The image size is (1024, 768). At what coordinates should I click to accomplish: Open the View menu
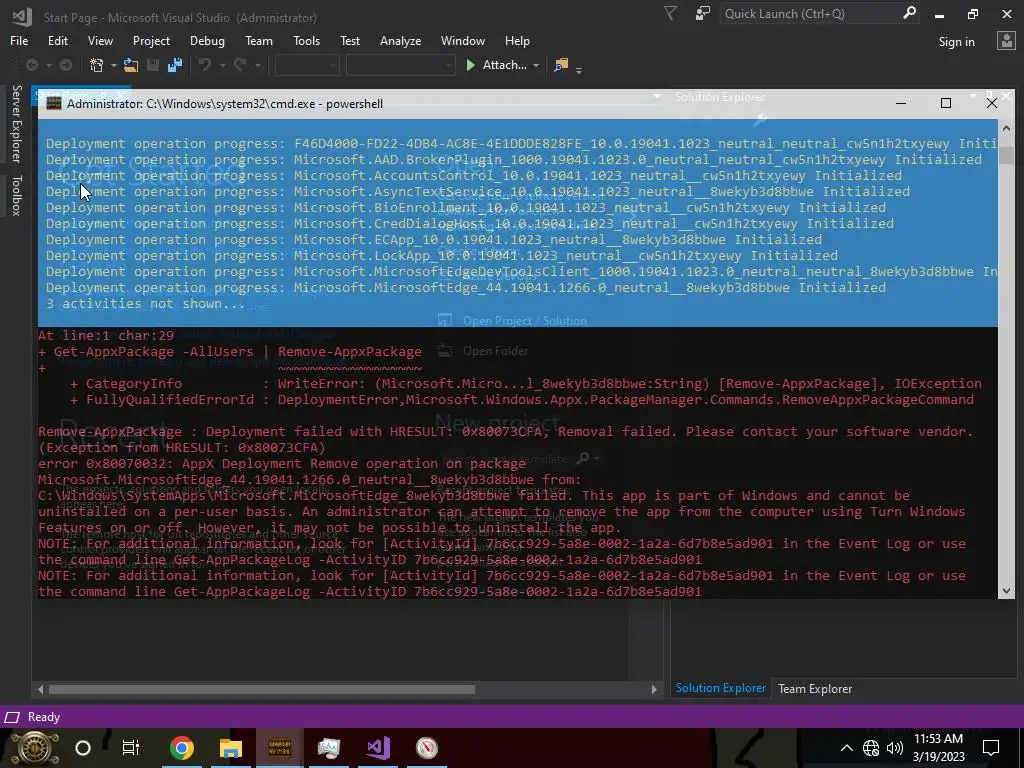click(100, 40)
